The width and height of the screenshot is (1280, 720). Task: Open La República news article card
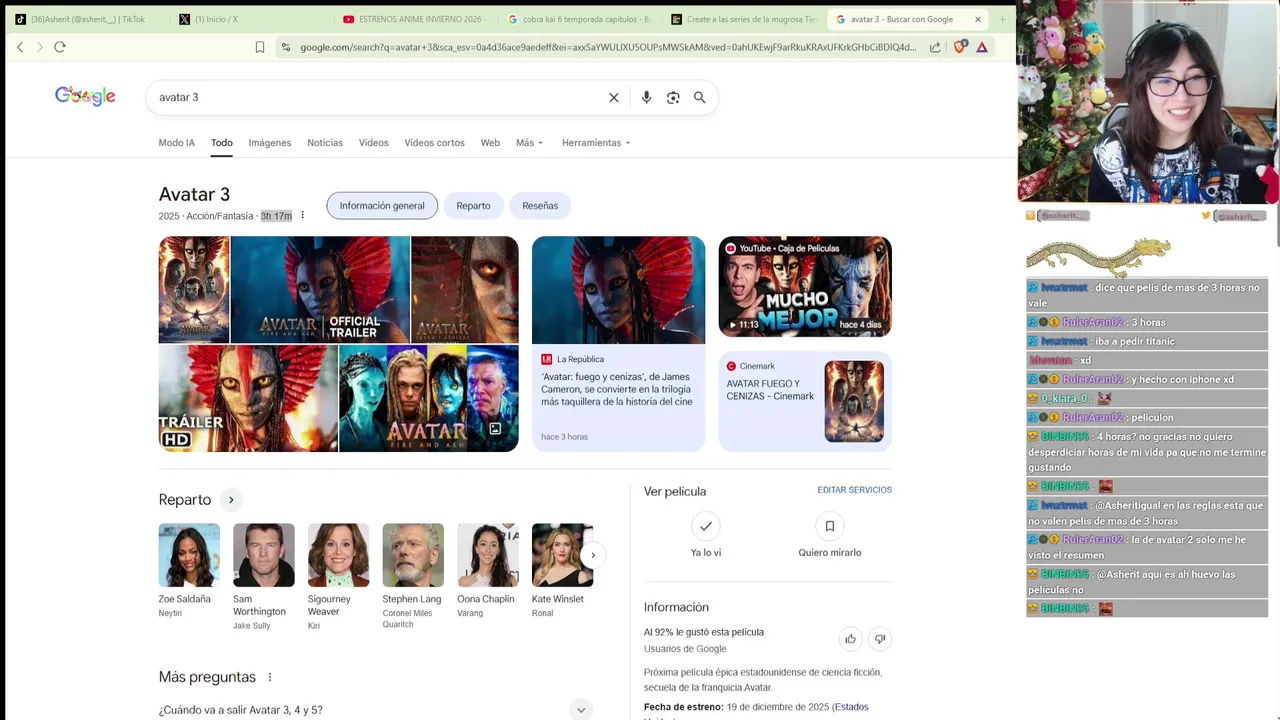click(618, 344)
